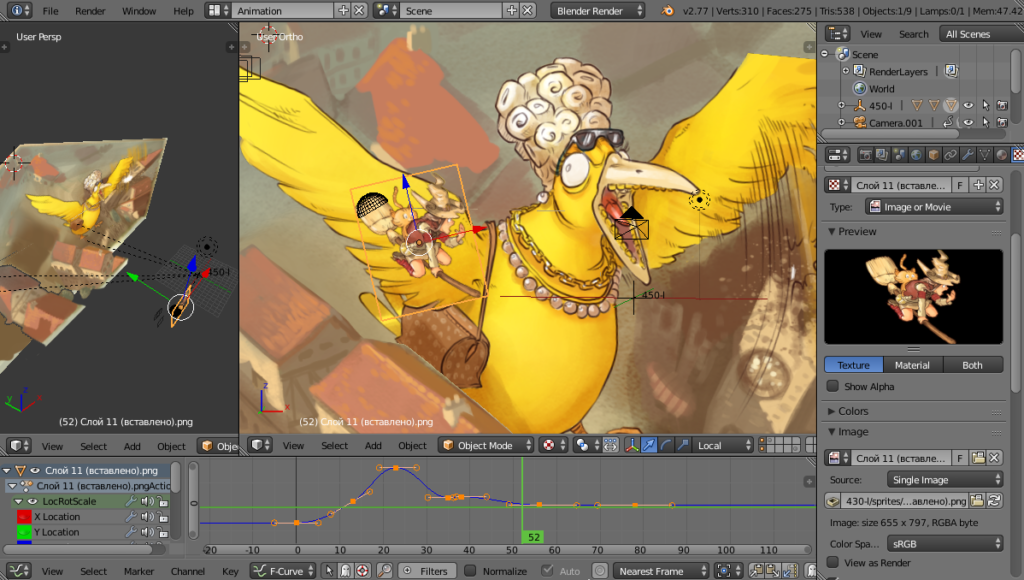1024x580 pixels.
Task: Open the Local orientation dropdown
Action: point(723,445)
